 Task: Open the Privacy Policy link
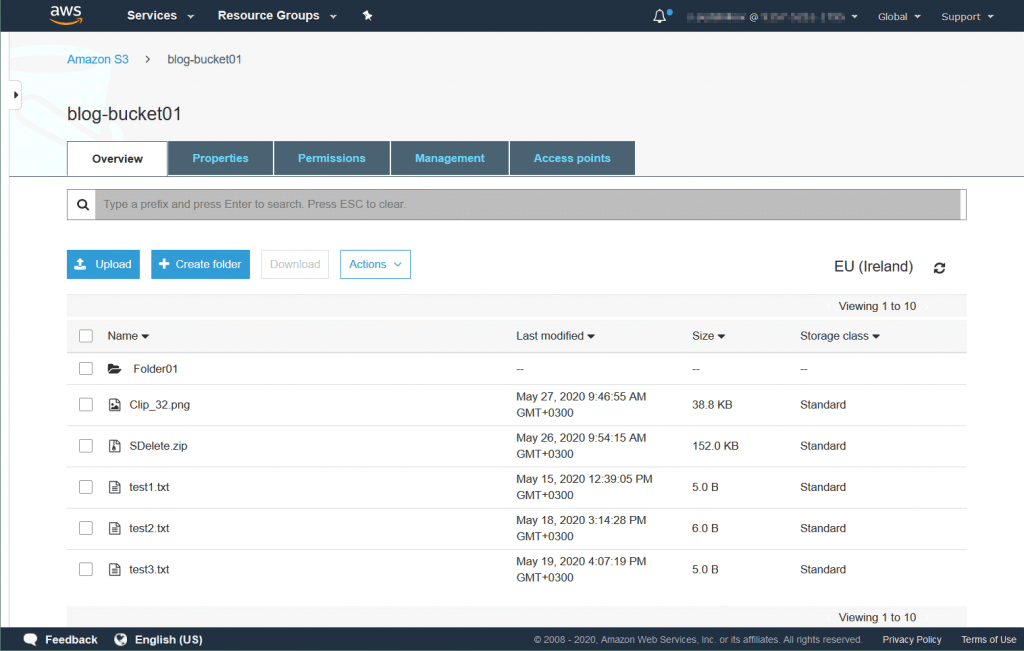(911, 639)
